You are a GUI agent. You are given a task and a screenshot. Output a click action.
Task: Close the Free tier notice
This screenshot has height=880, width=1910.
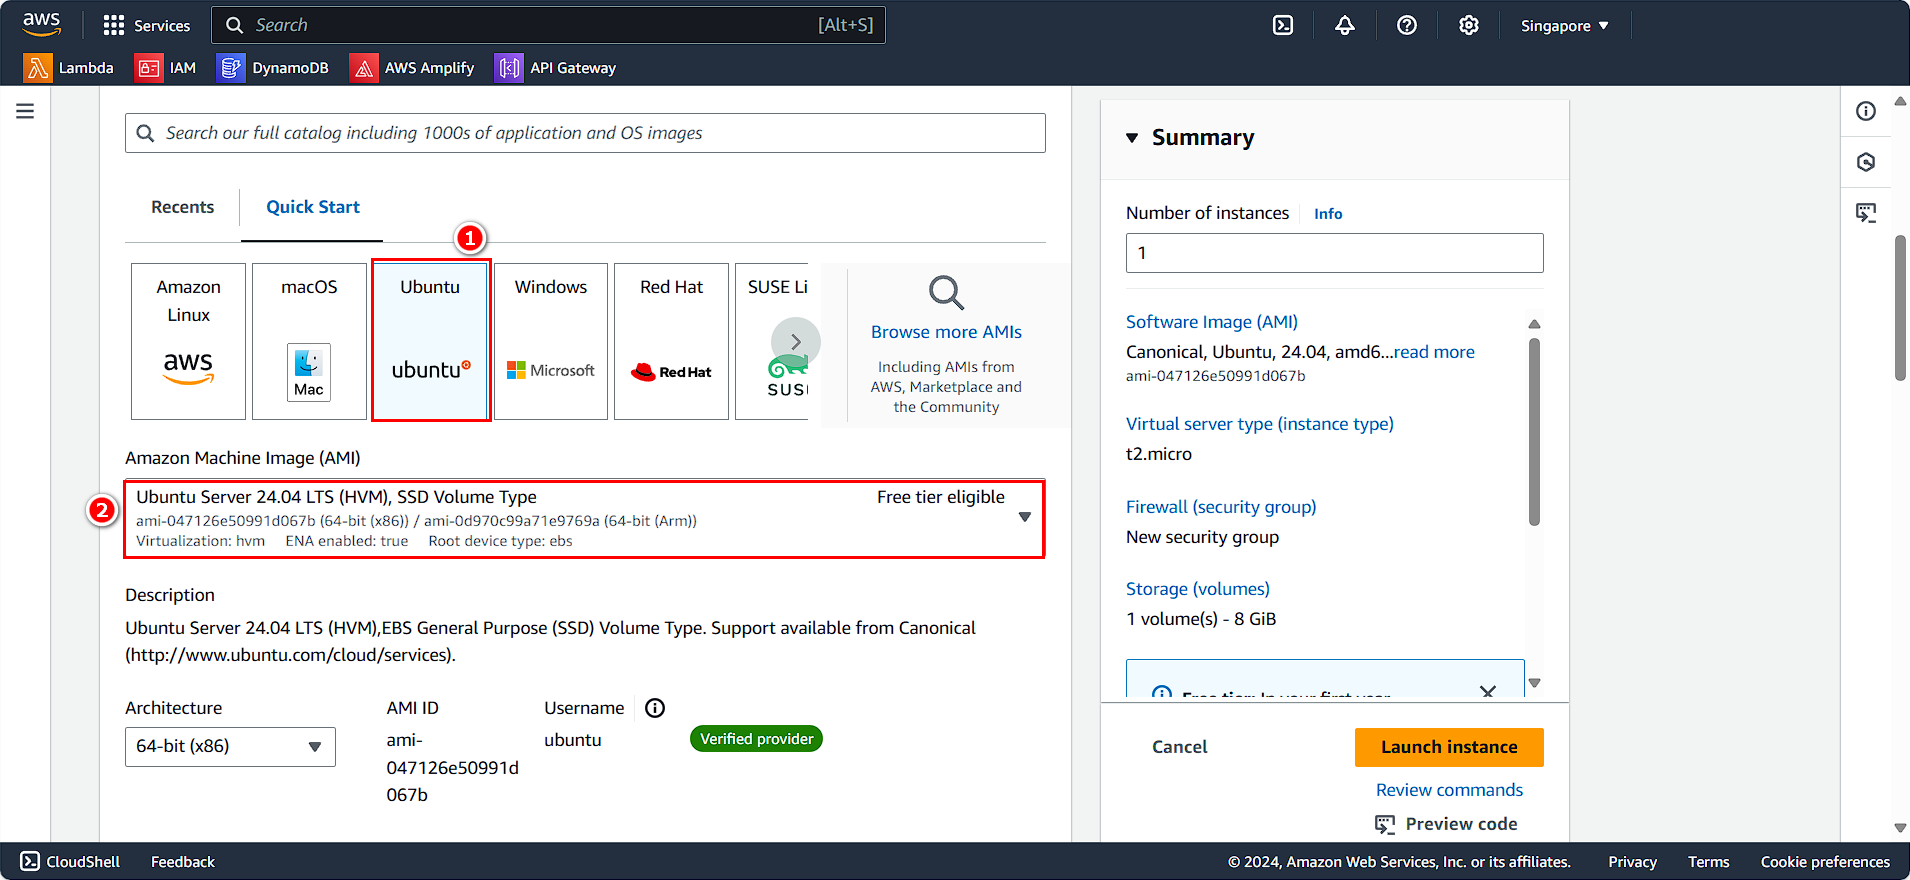tap(1488, 691)
